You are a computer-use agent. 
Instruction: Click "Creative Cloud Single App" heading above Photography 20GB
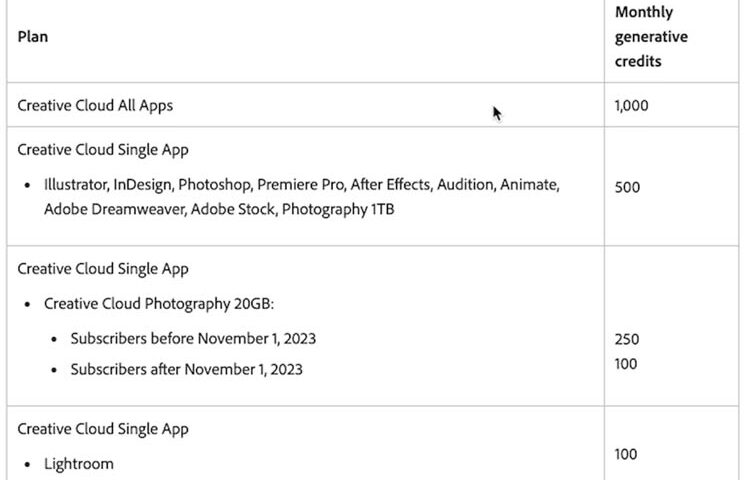pyautogui.click(x=102, y=269)
